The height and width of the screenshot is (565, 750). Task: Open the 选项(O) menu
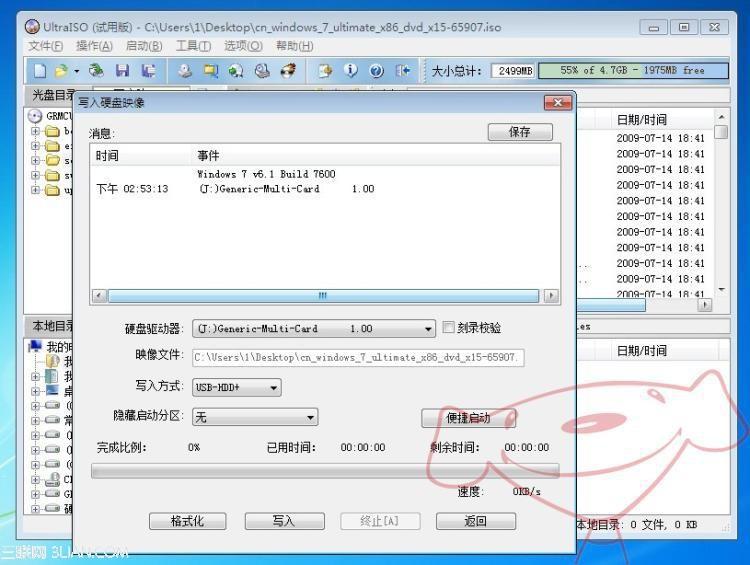243,46
